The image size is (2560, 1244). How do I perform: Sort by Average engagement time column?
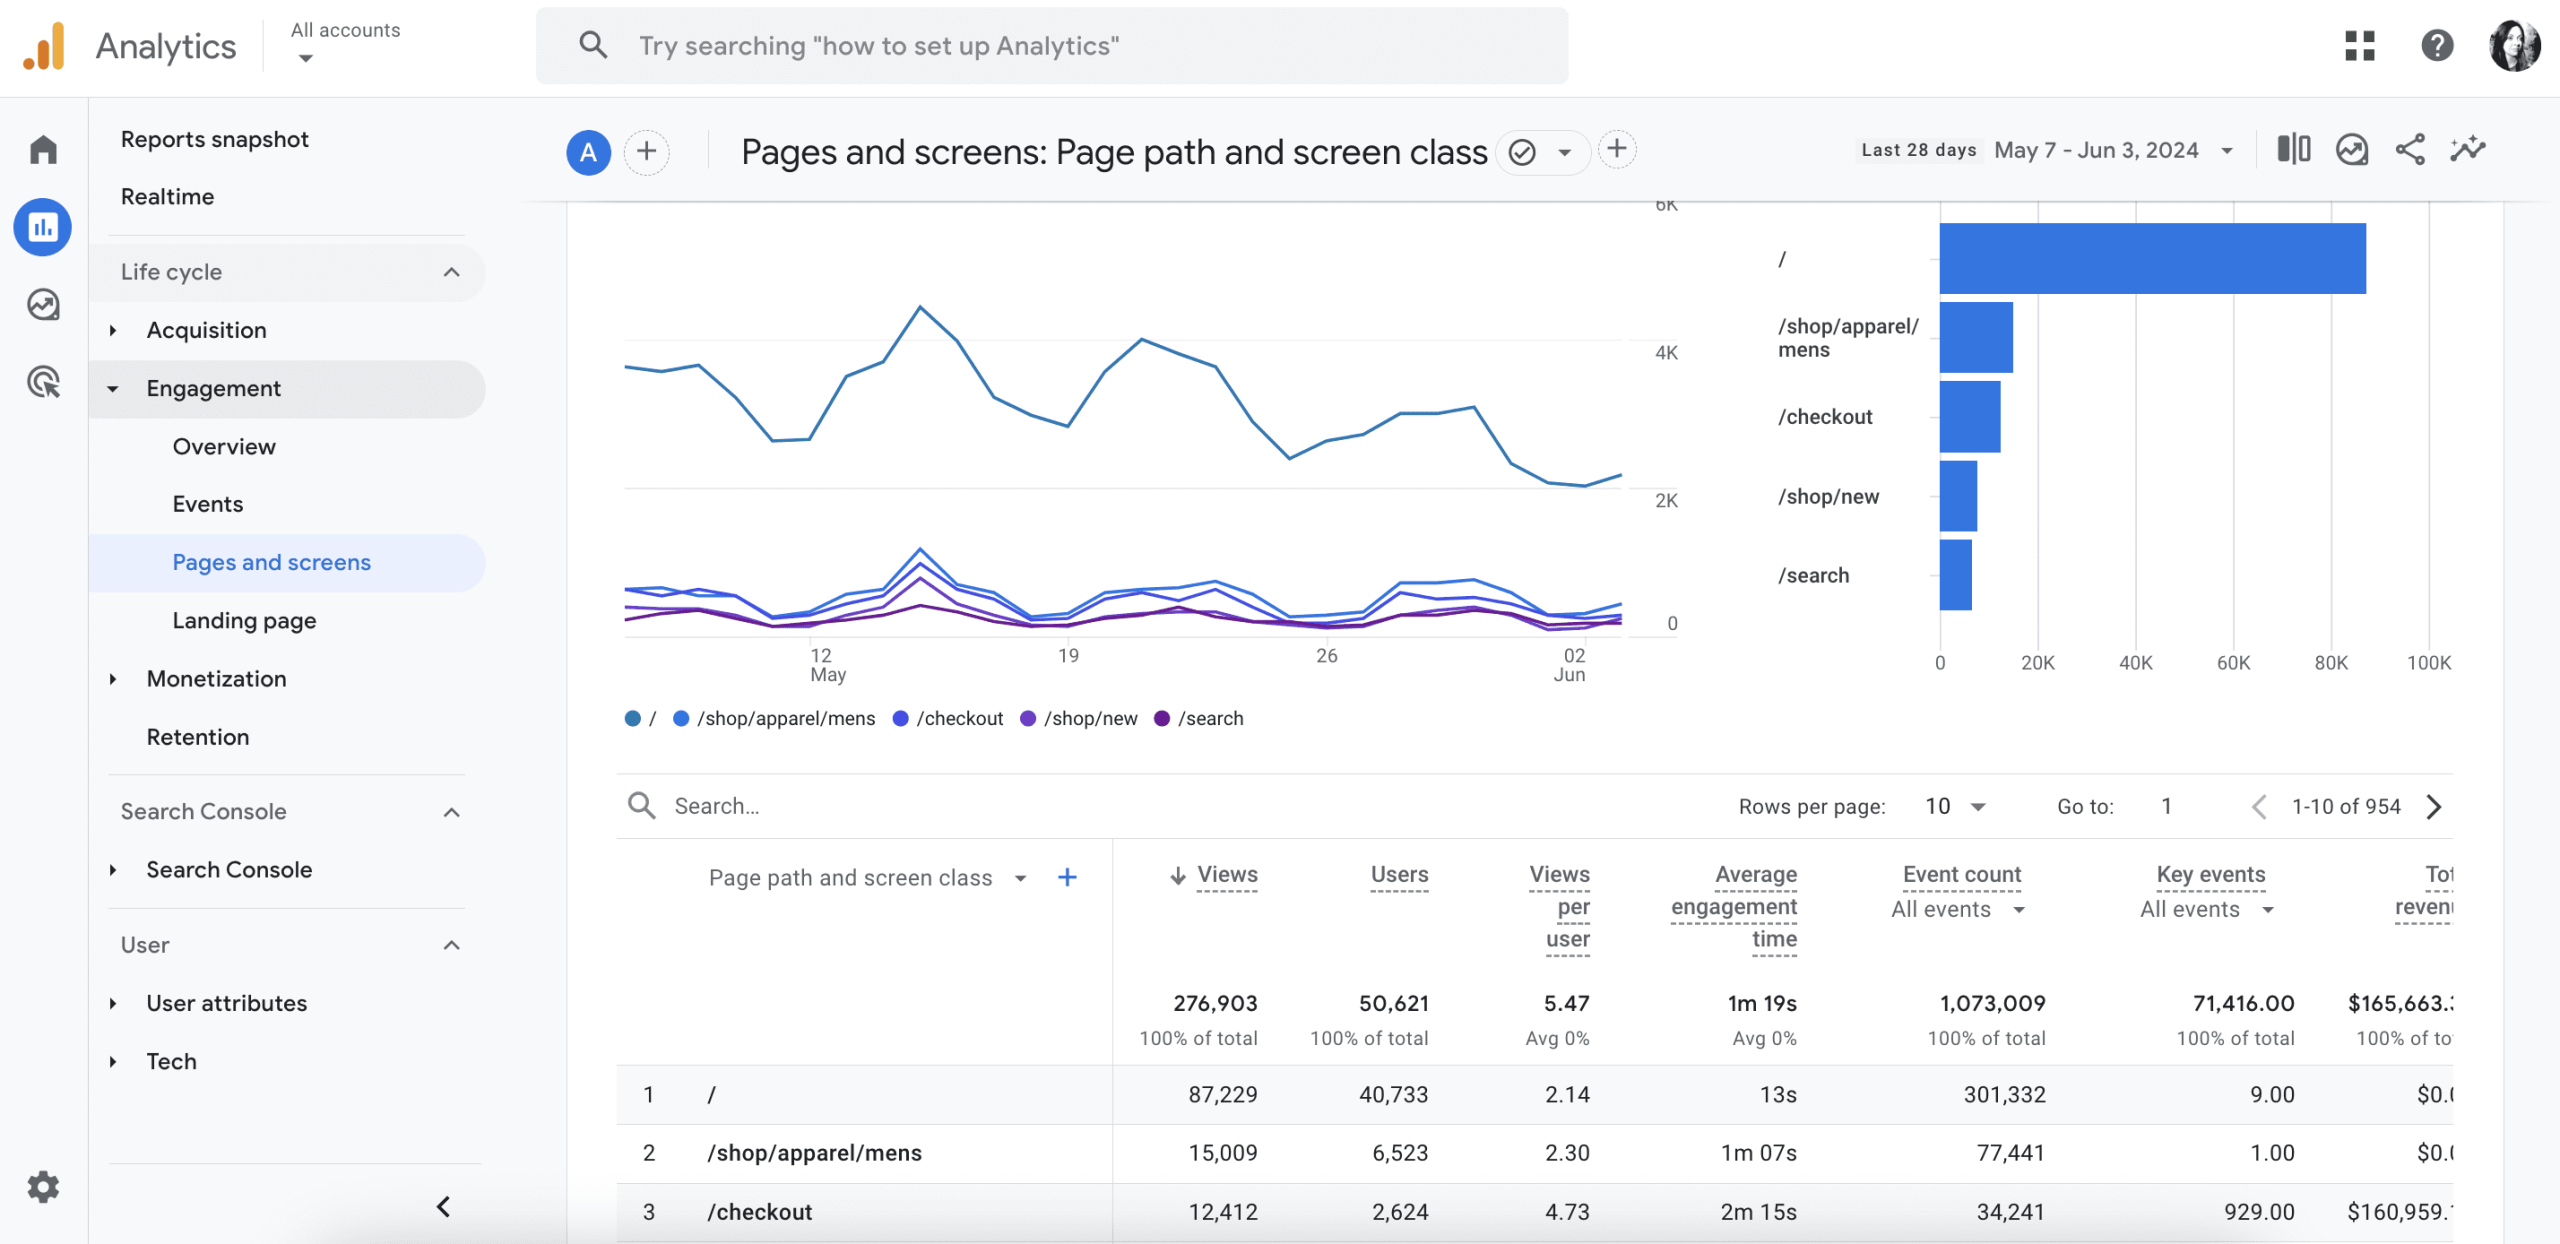tap(1734, 907)
